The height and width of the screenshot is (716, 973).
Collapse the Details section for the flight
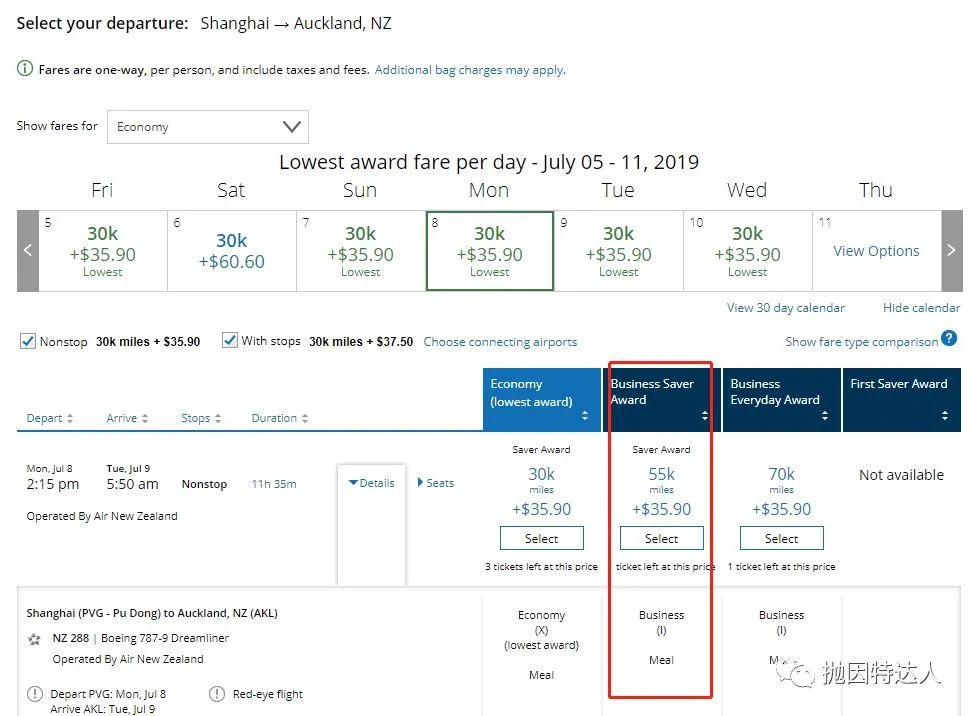(x=370, y=482)
